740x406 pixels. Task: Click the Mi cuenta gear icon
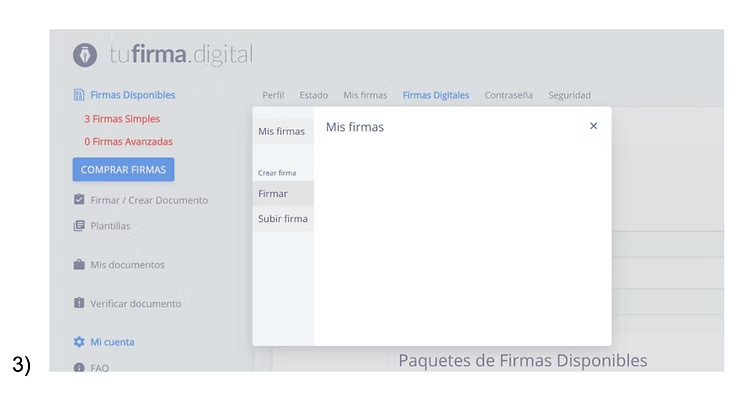click(x=79, y=342)
